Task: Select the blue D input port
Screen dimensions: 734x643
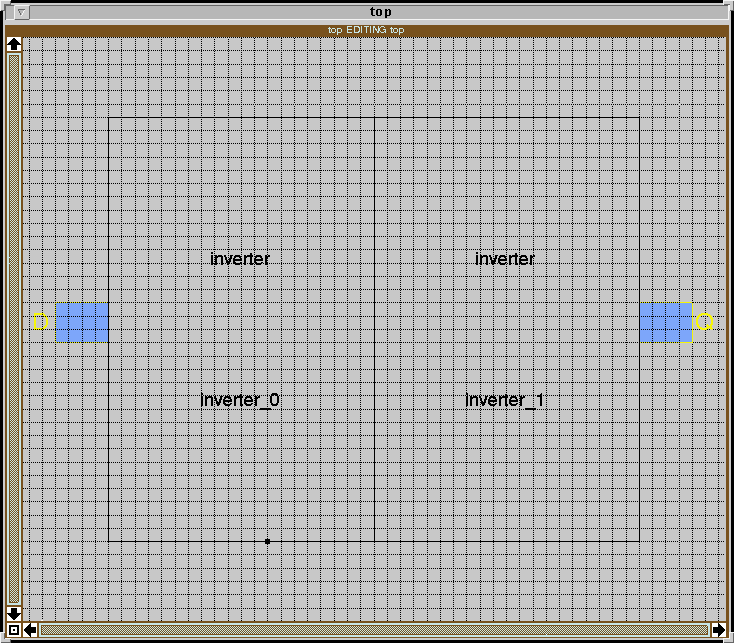Action: click(82, 322)
